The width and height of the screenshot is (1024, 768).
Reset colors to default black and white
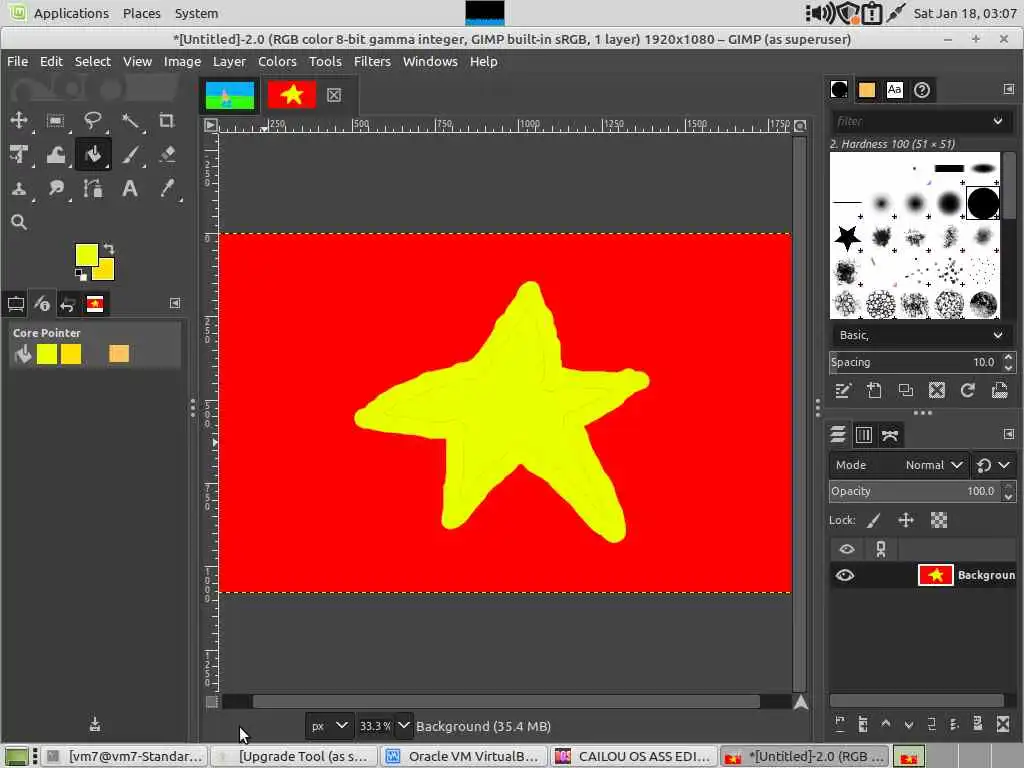80,274
